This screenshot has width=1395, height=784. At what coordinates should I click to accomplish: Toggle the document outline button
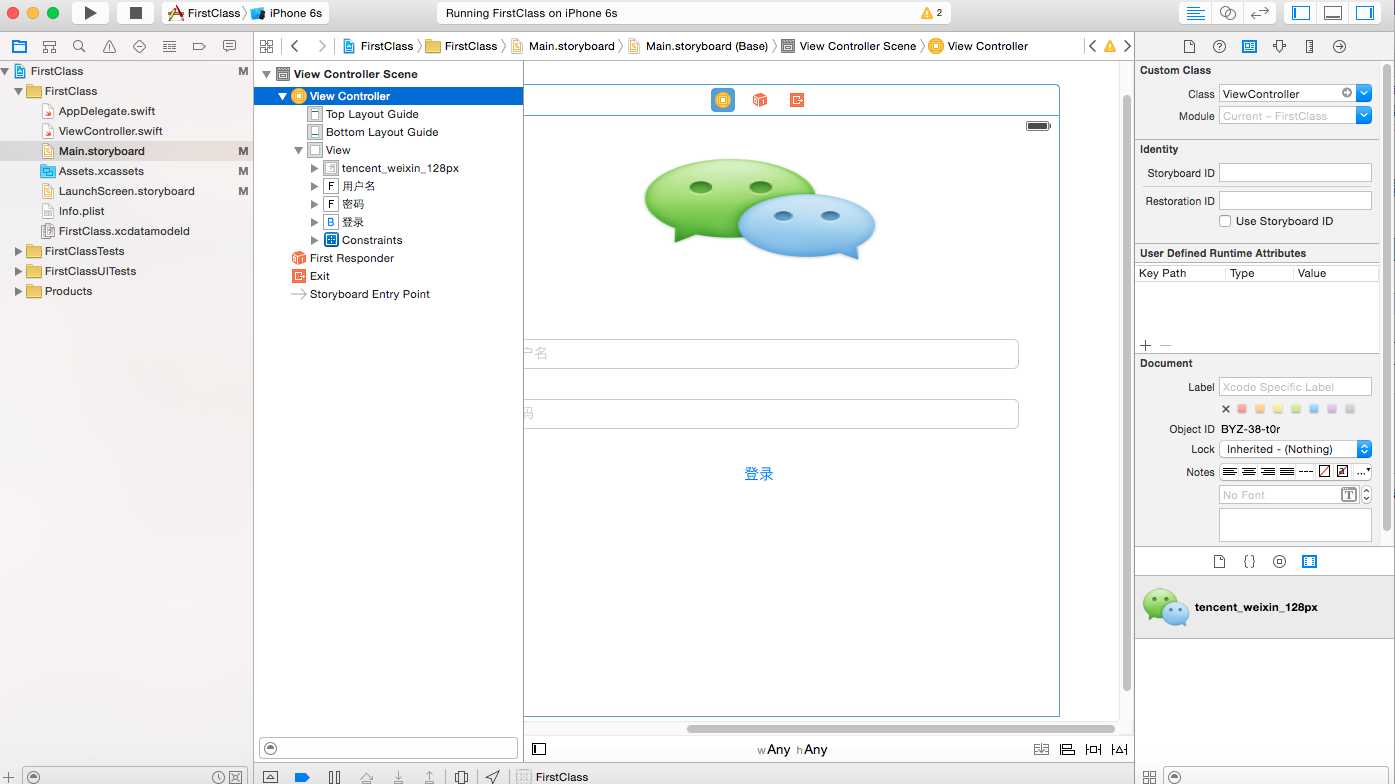[539, 749]
